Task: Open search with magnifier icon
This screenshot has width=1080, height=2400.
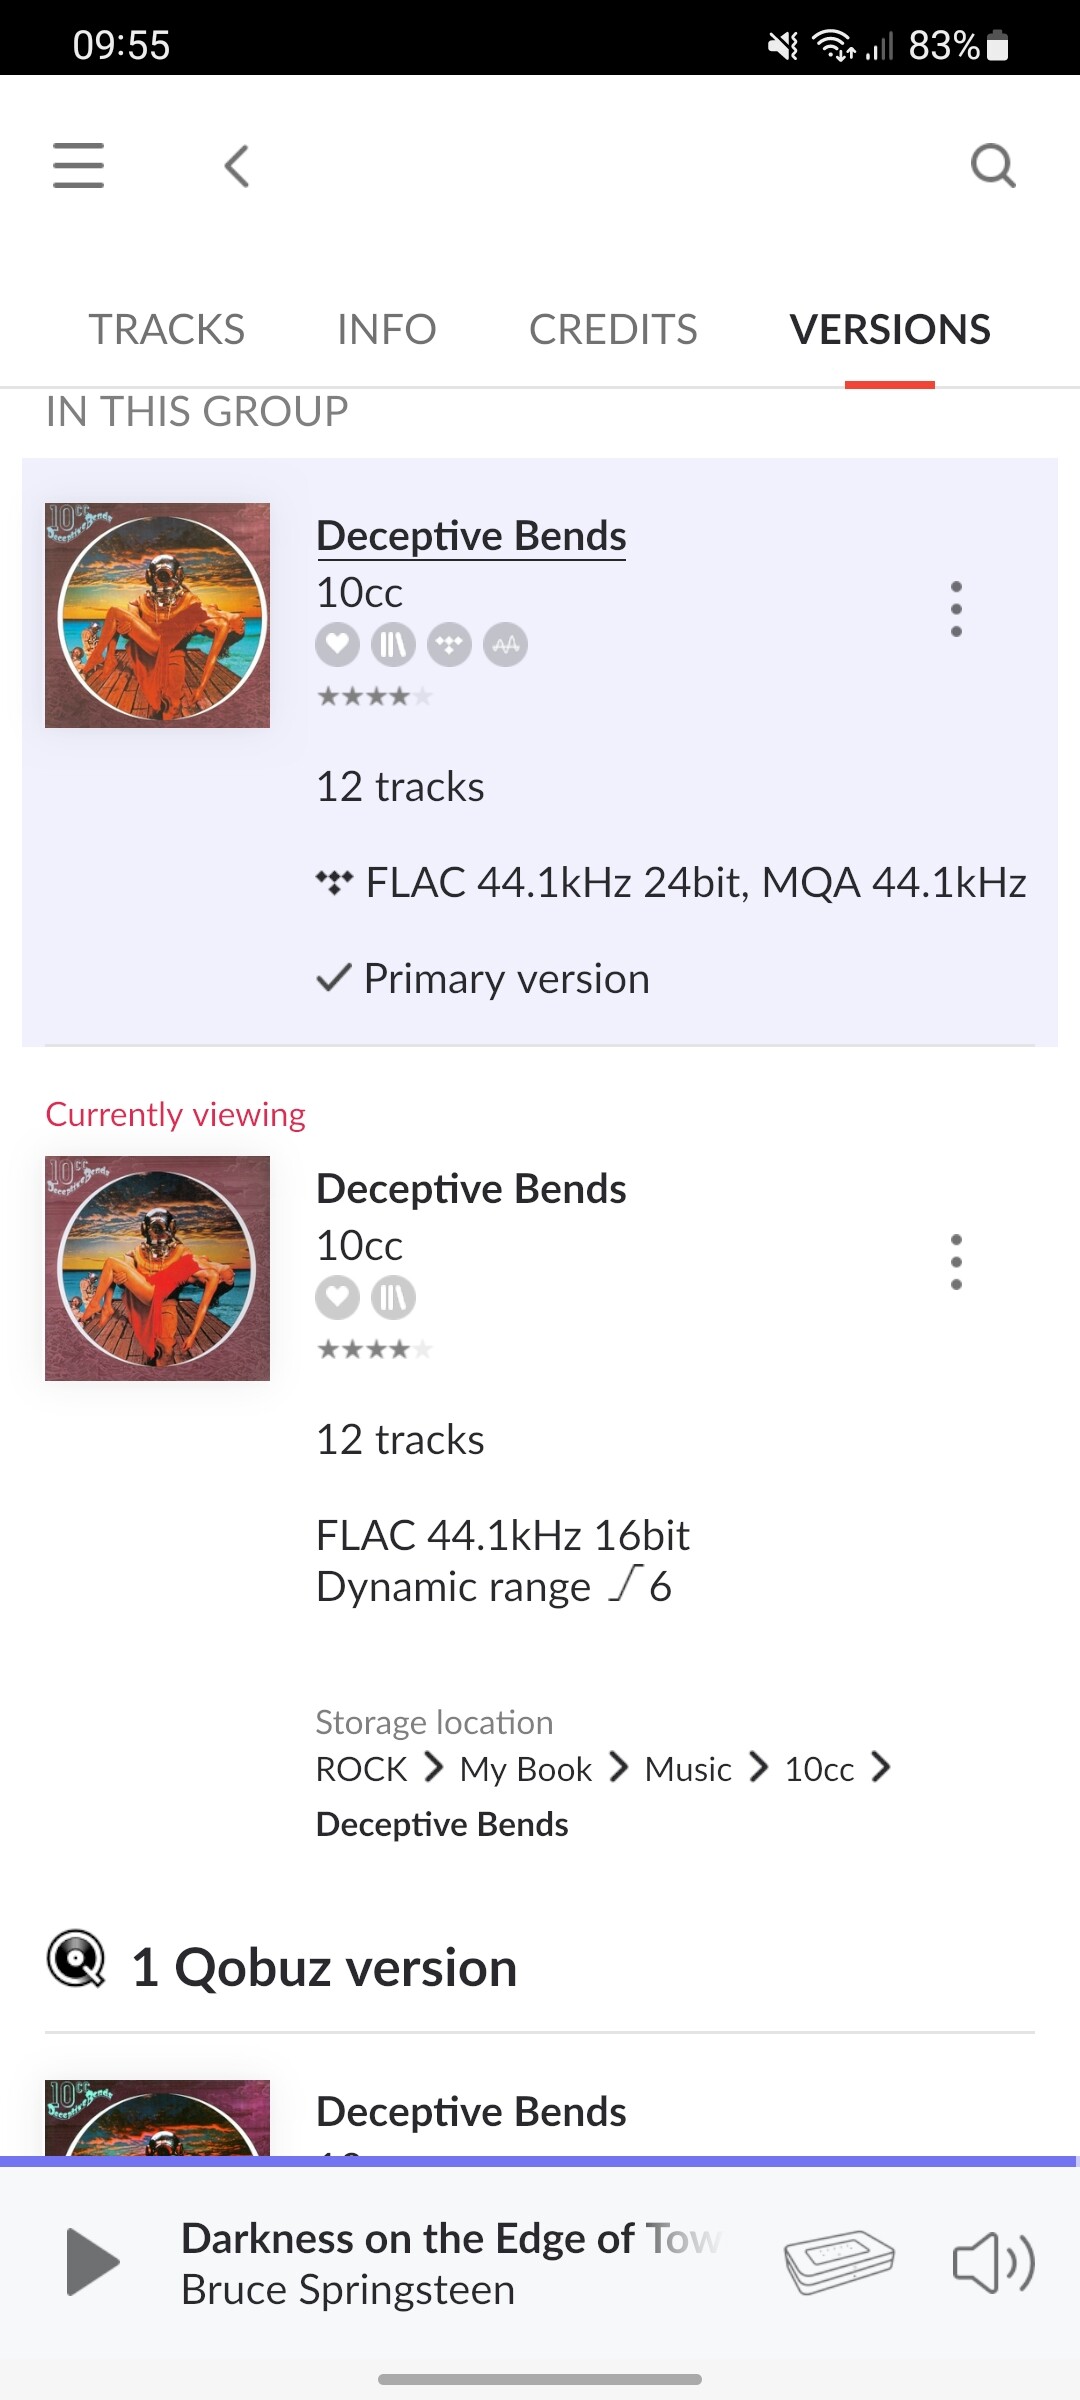Action: 993,165
